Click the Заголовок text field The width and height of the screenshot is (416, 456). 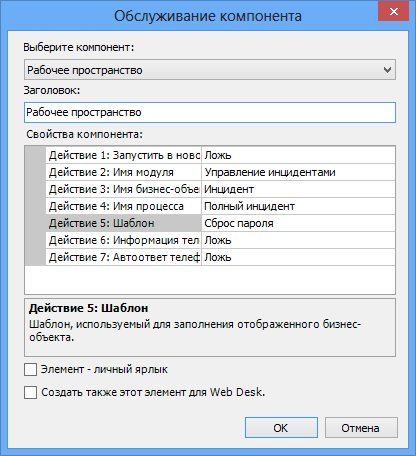(x=210, y=112)
